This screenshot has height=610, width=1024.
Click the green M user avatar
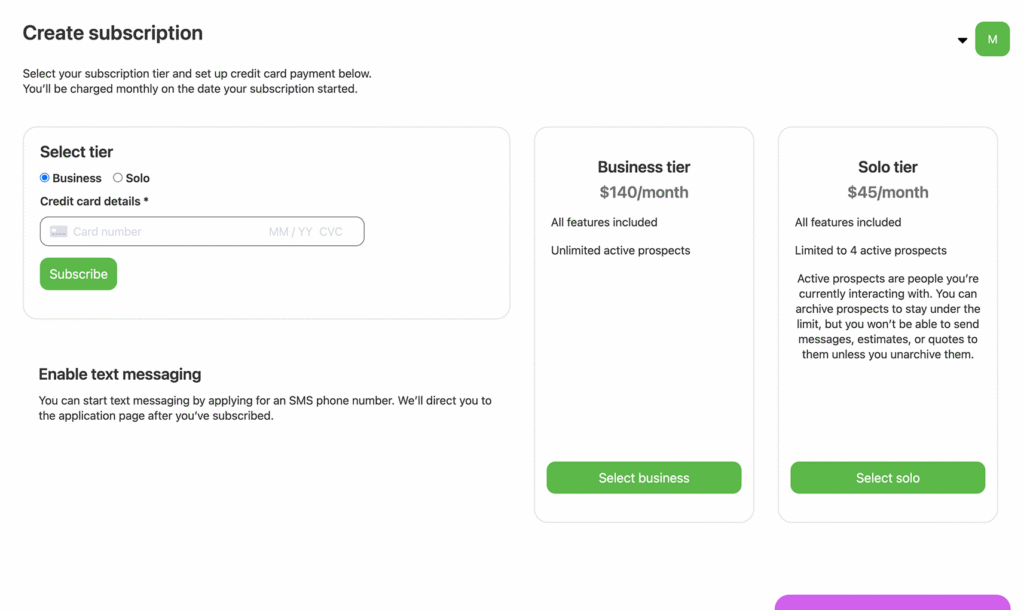992,39
